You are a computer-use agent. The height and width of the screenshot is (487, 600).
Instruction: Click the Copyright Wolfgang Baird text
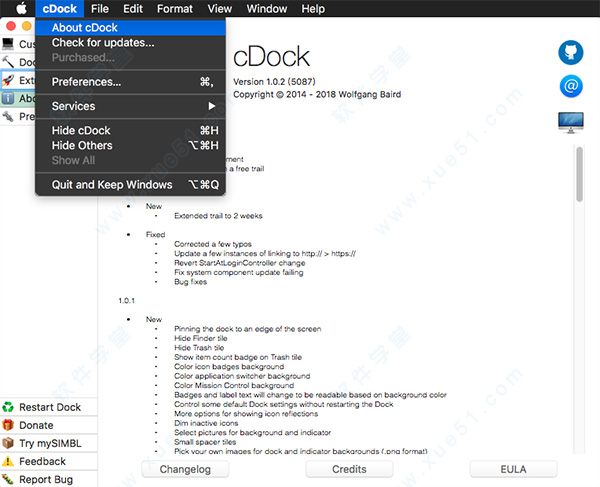pyautogui.click(x=317, y=94)
